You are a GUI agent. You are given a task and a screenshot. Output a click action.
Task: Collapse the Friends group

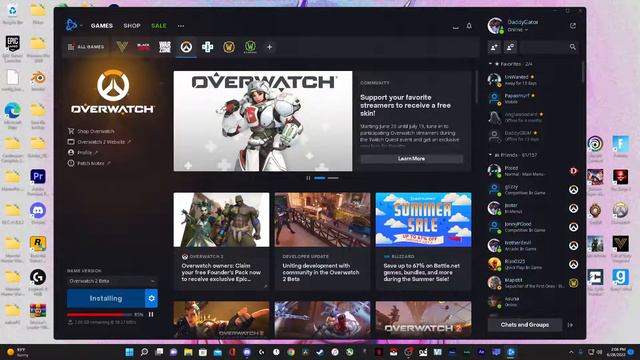tap(490, 155)
